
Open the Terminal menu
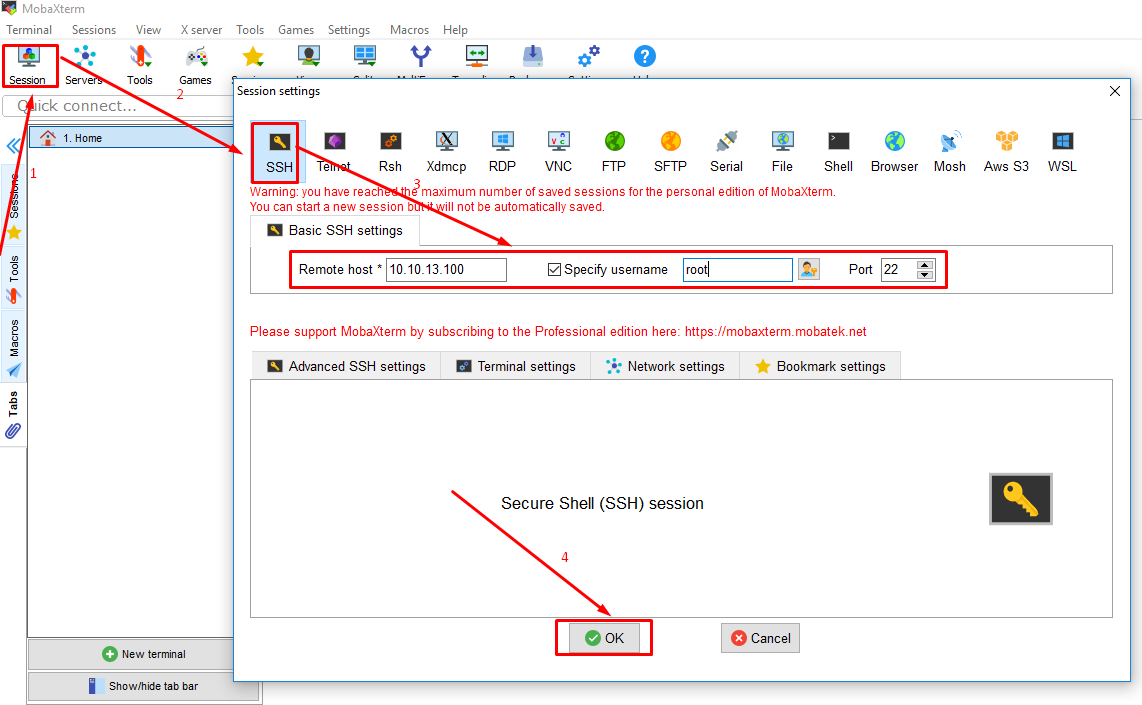click(29, 30)
